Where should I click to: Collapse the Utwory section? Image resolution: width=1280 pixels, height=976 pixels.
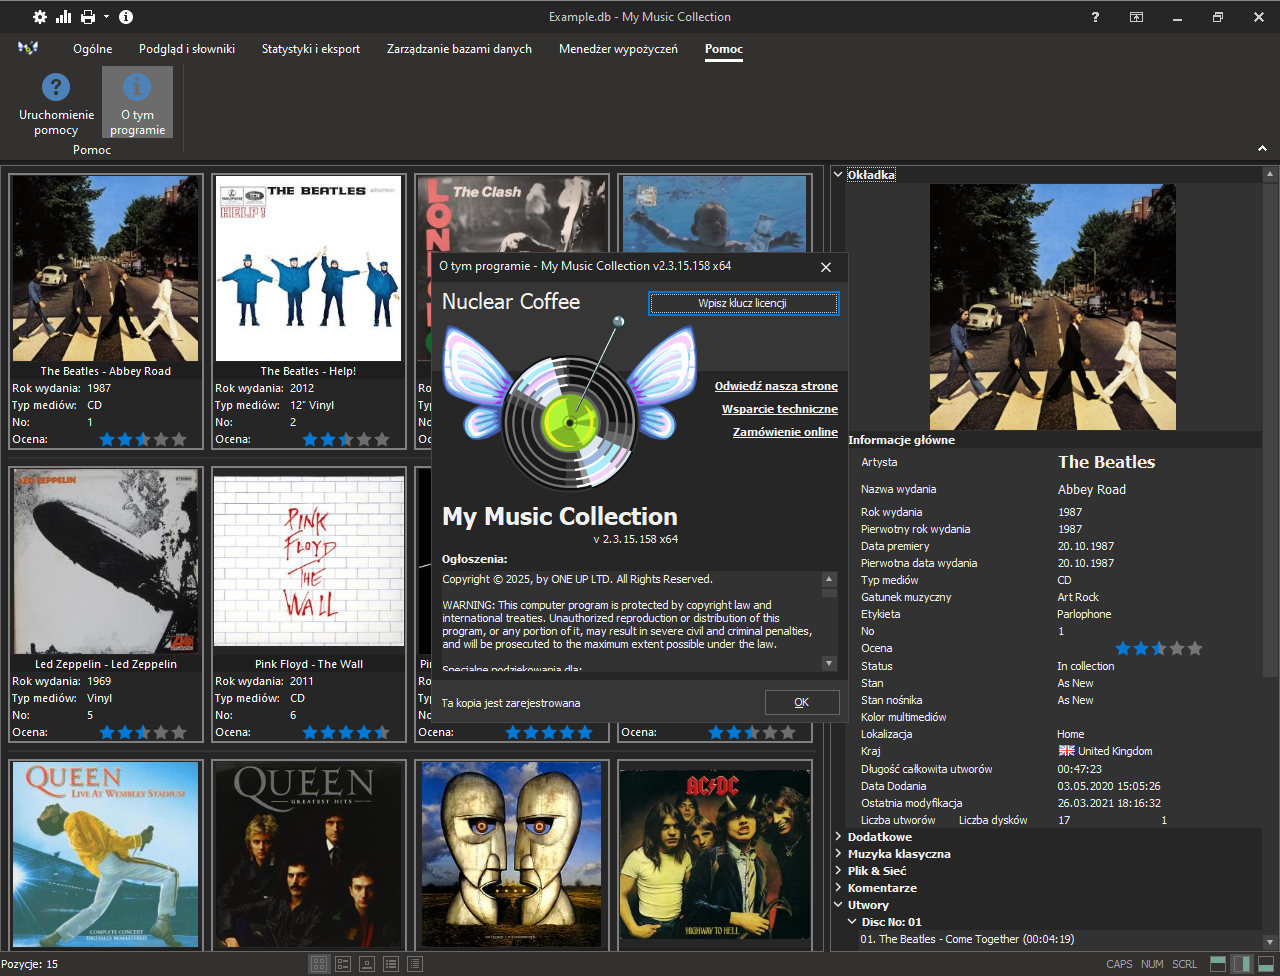point(838,904)
